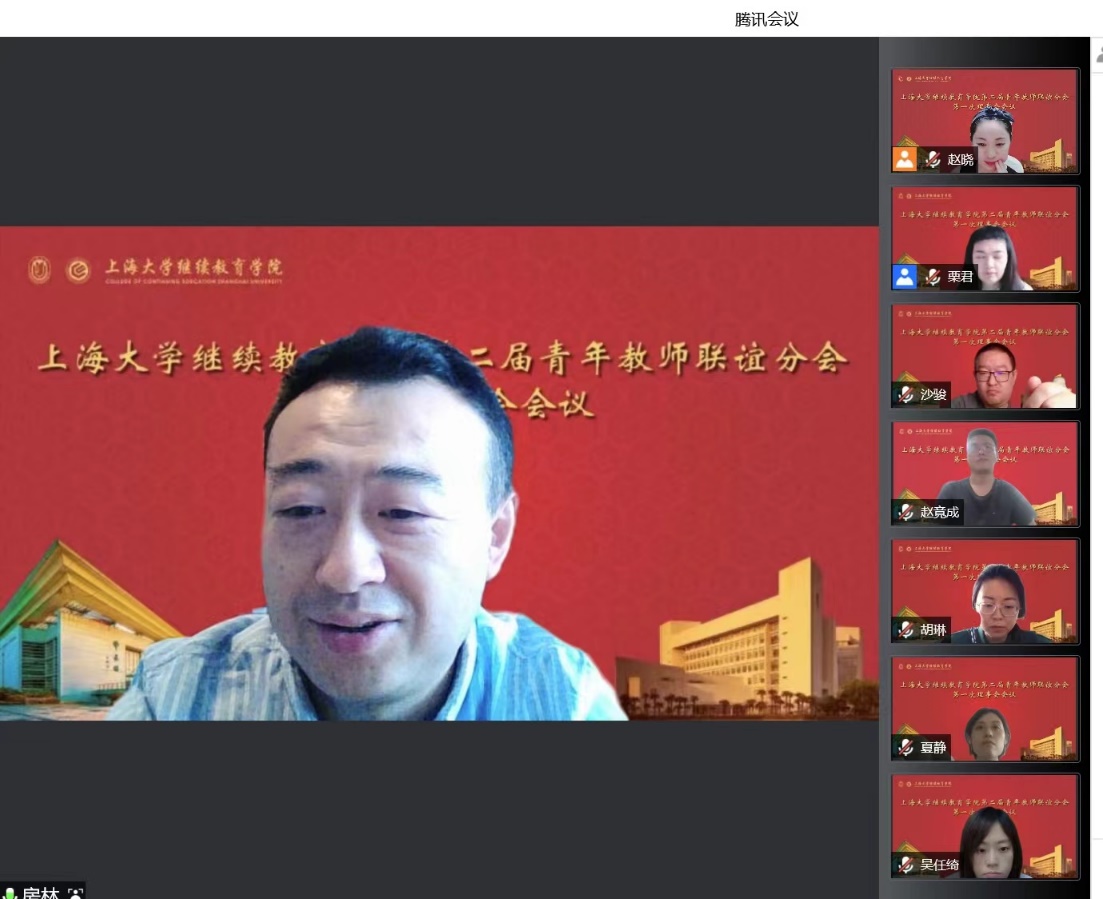Click the orange avatar icon beside 赵晓

coord(905,159)
